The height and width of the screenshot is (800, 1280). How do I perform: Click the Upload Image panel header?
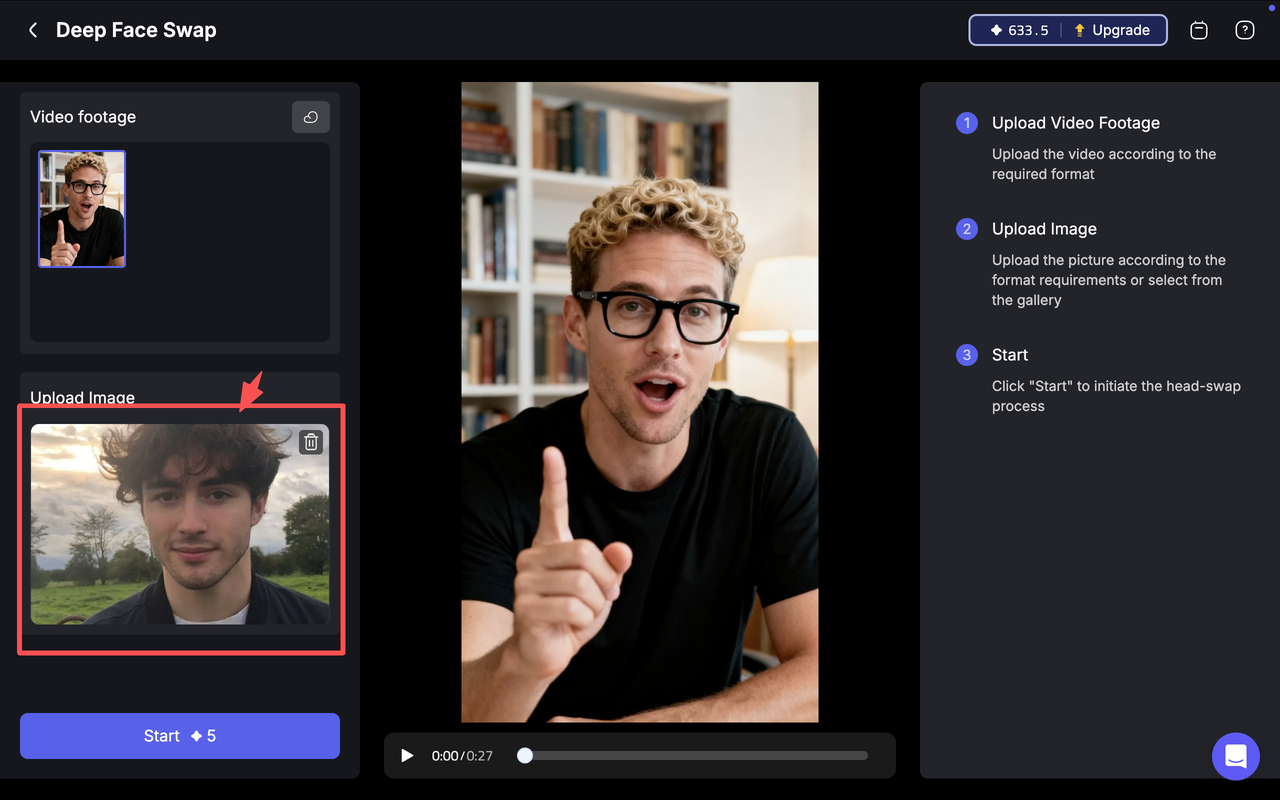[x=83, y=397]
